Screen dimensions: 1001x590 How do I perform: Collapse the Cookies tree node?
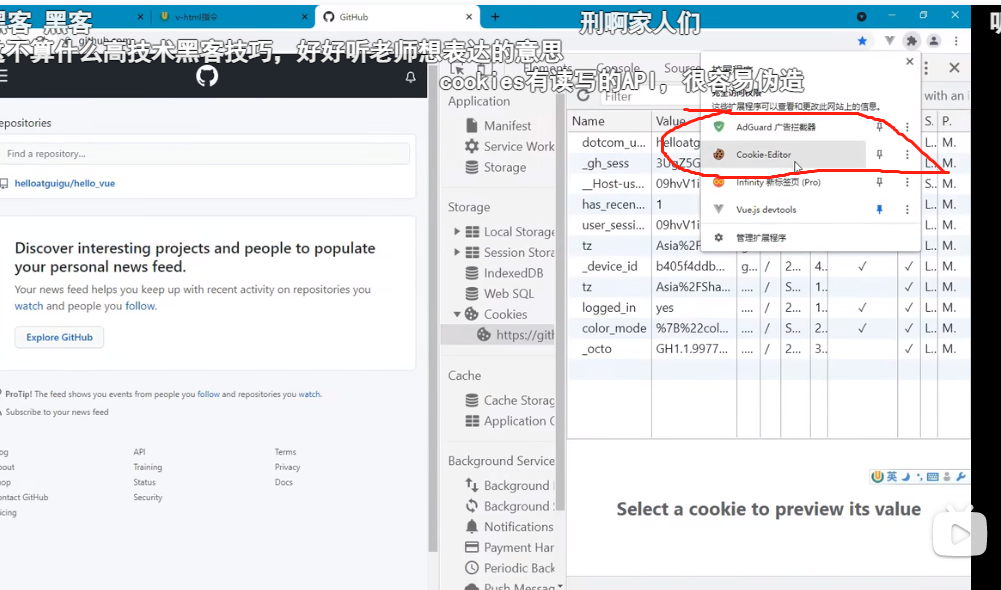tap(457, 314)
